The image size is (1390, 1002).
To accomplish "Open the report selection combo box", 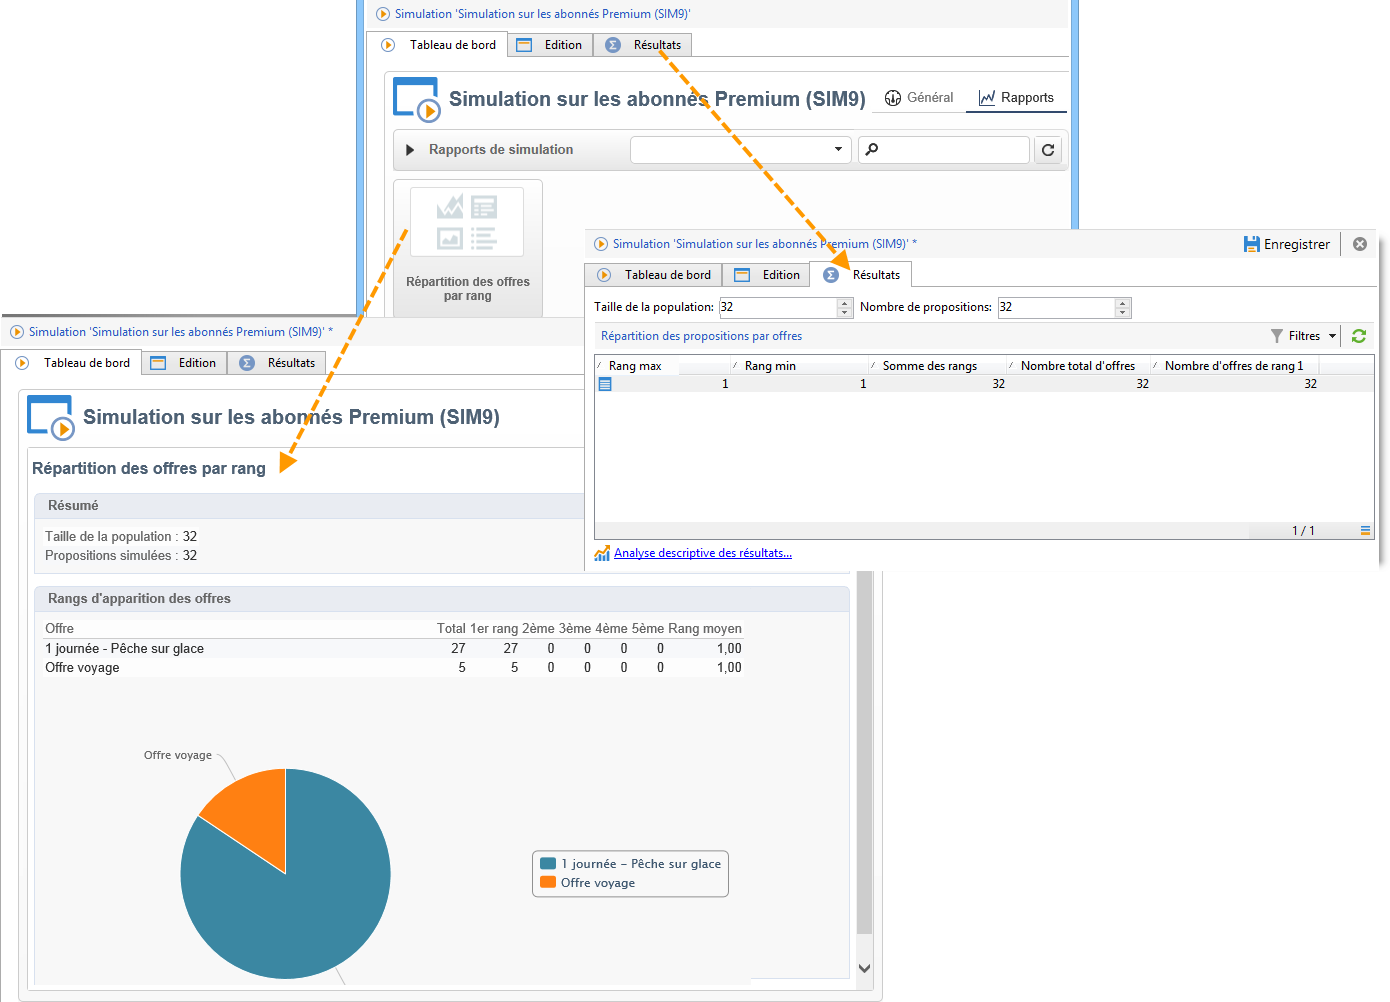I will click(740, 150).
